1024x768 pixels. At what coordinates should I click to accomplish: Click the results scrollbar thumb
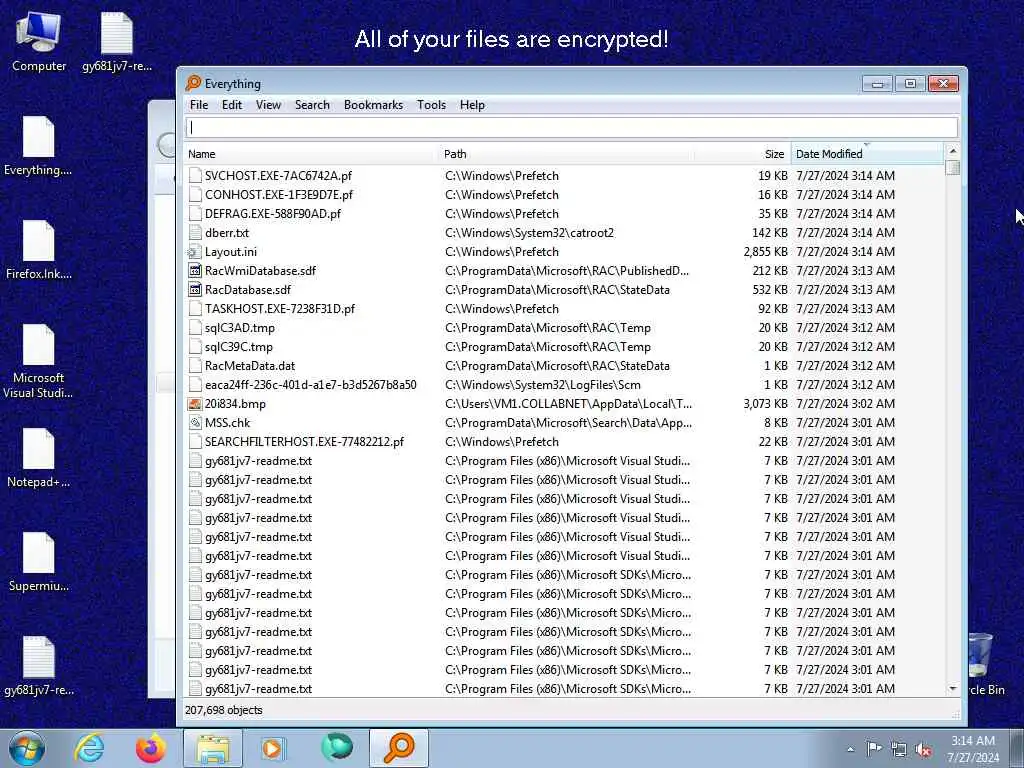[952, 167]
